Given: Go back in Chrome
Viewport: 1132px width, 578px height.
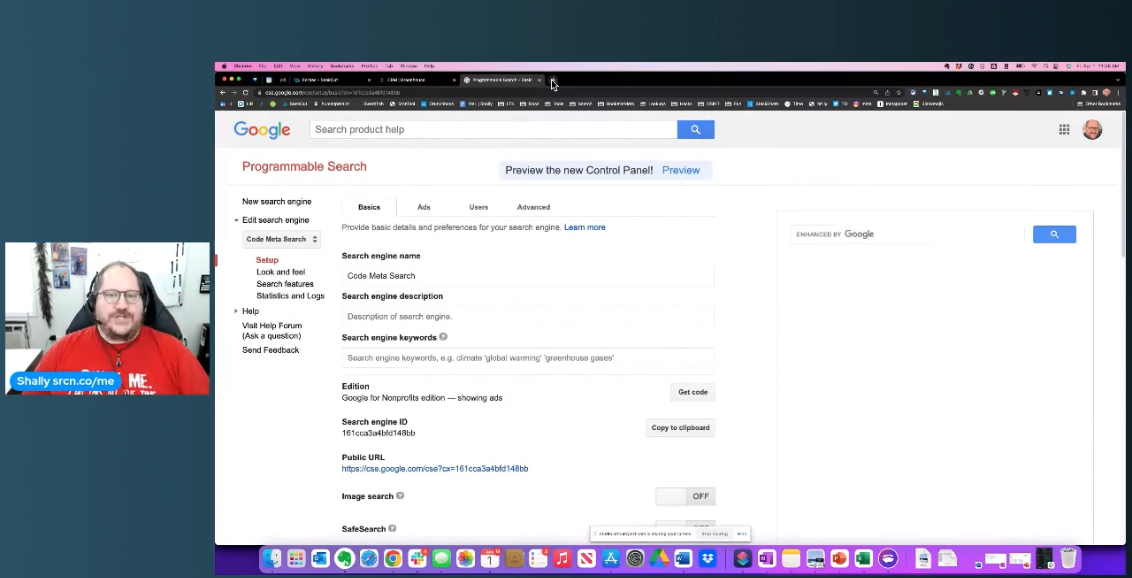Looking at the screenshot, I should click(222, 93).
